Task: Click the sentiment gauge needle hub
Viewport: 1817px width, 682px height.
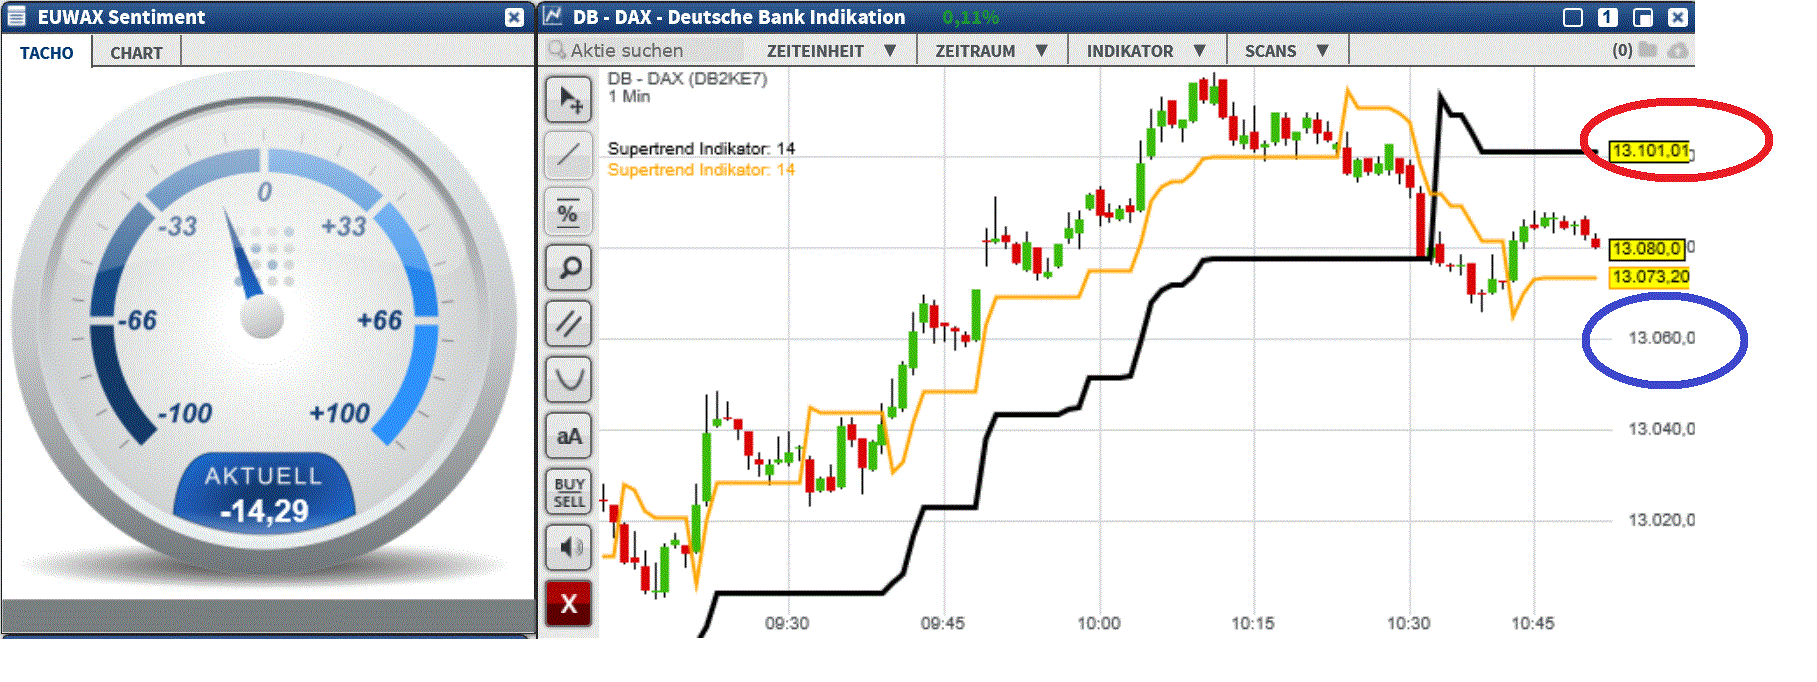Action: click(x=263, y=318)
